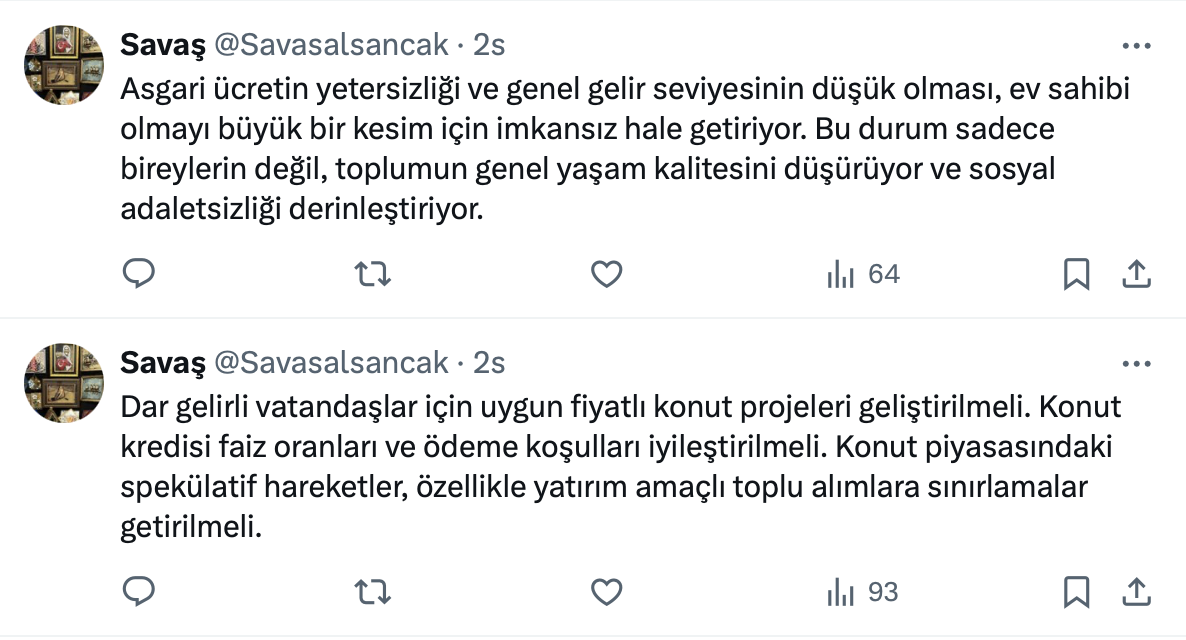Open Savaş avatar on second tweet
The width and height of the screenshot is (1186, 640).
64,382
